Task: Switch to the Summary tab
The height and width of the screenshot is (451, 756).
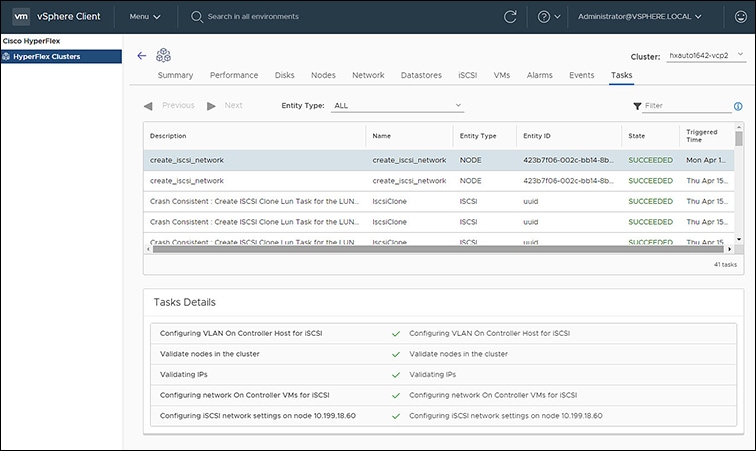Action: tap(176, 75)
